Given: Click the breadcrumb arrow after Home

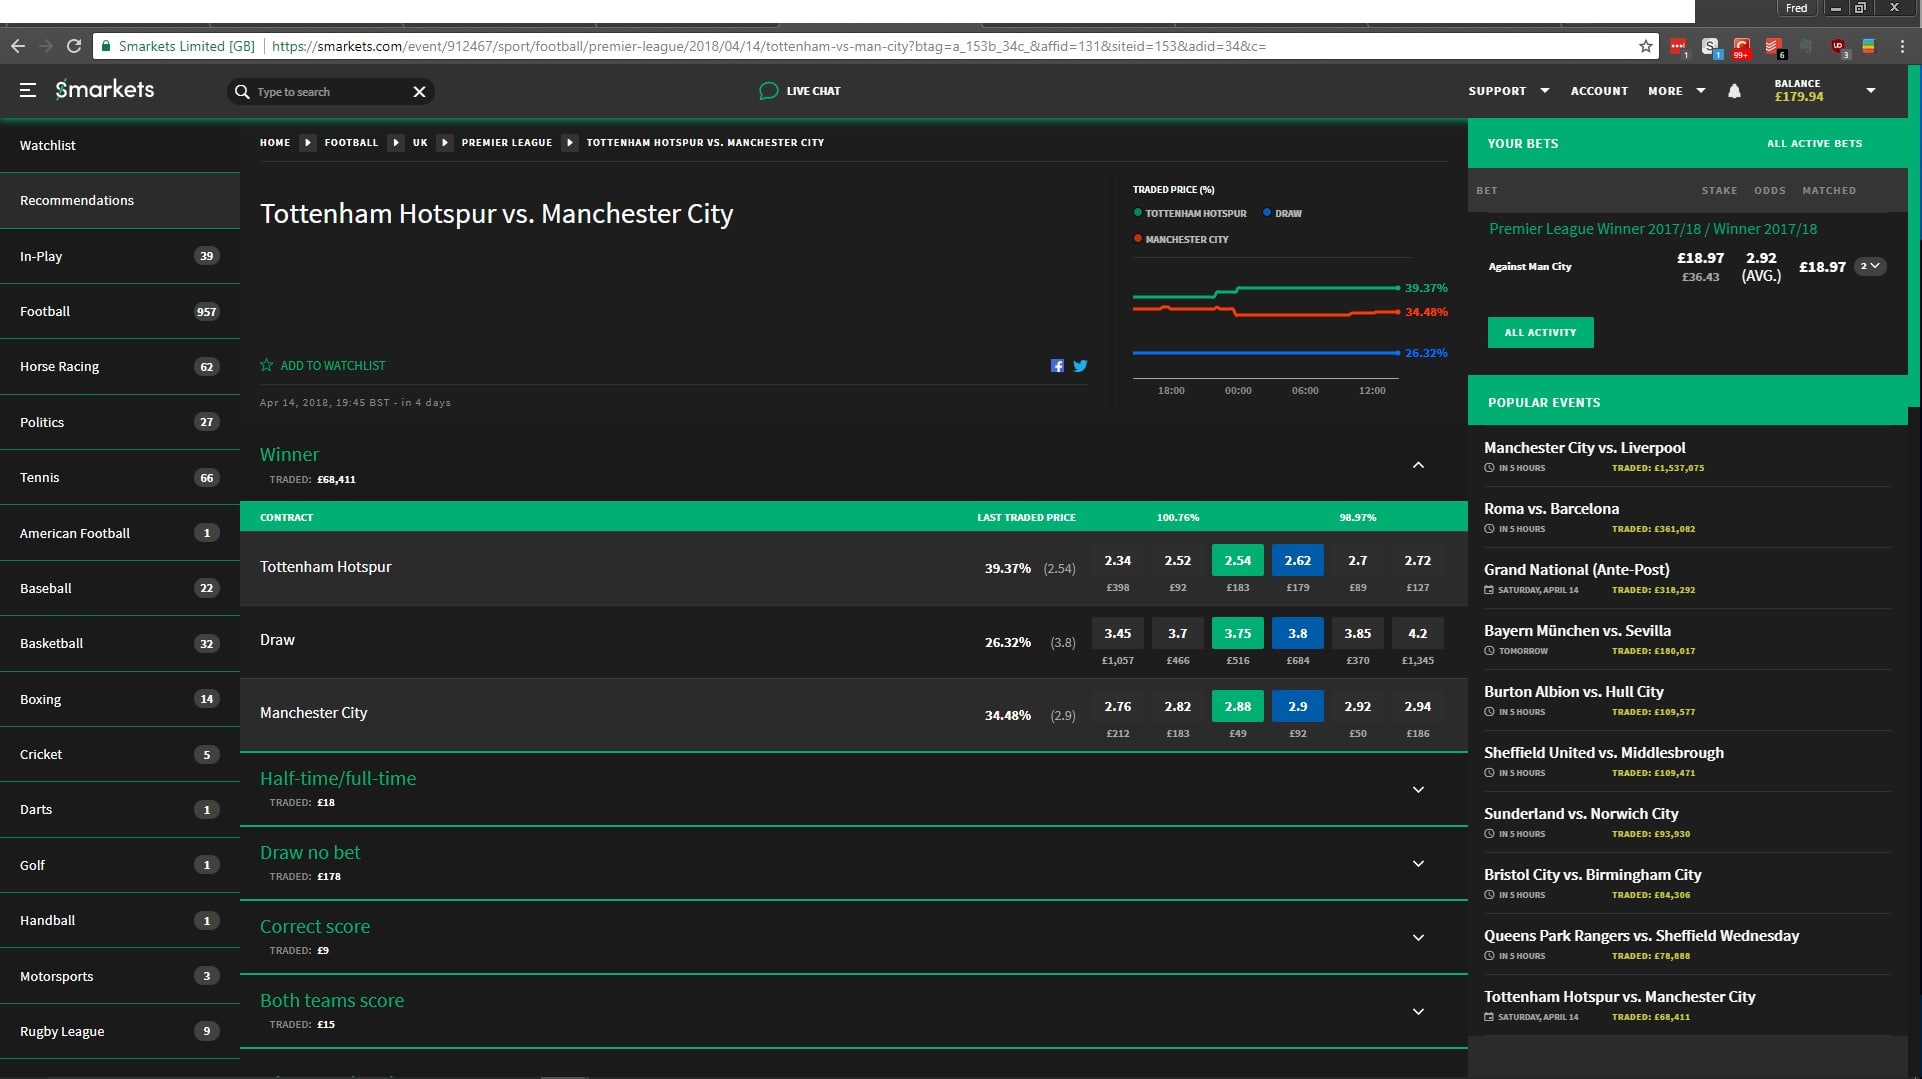Looking at the screenshot, I should click(x=308, y=143).
